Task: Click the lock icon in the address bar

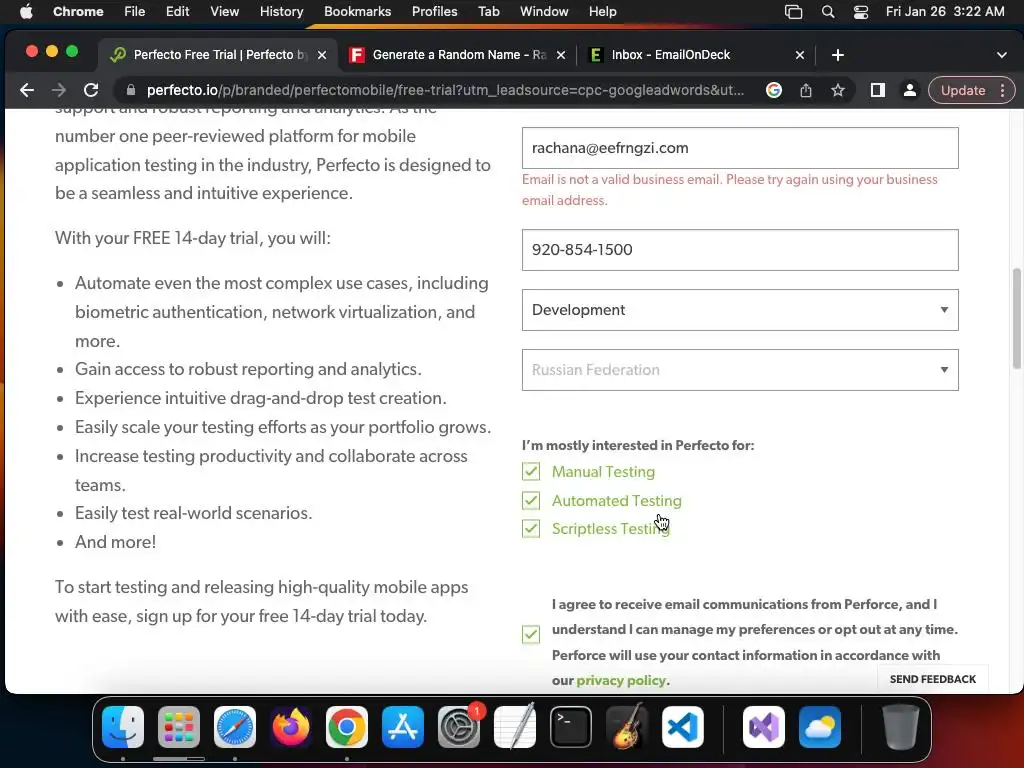Action: (131, 90)
